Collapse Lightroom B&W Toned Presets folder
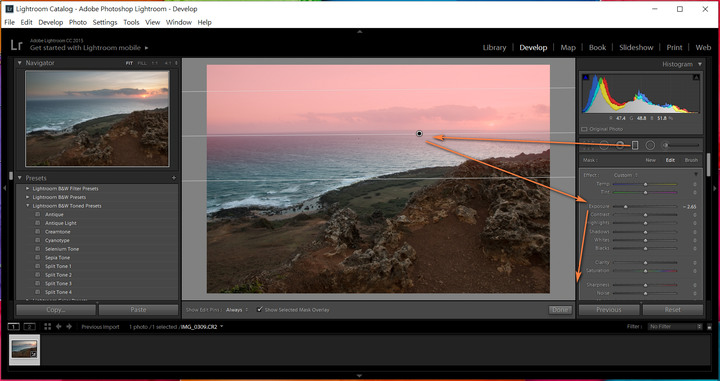This screenshot has width=720, height=381. point(28,206)
